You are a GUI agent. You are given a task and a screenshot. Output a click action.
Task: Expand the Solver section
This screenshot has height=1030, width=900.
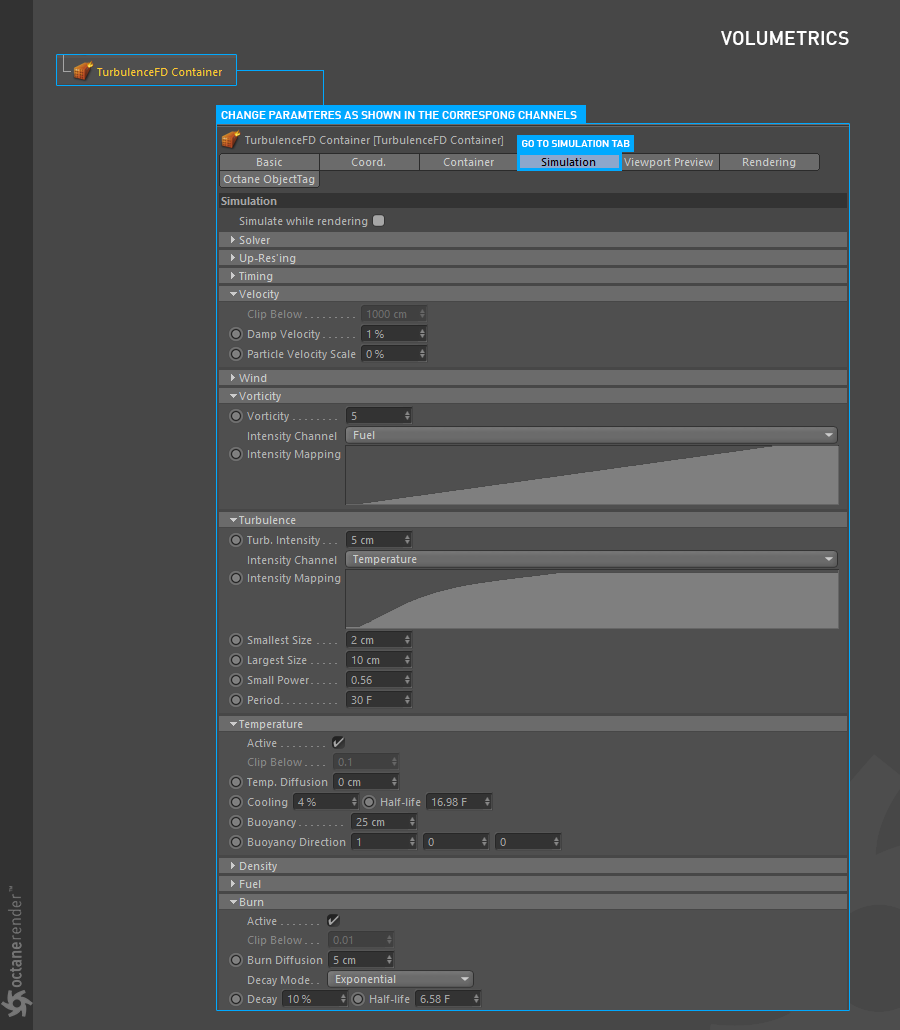[x=533, y=240]
